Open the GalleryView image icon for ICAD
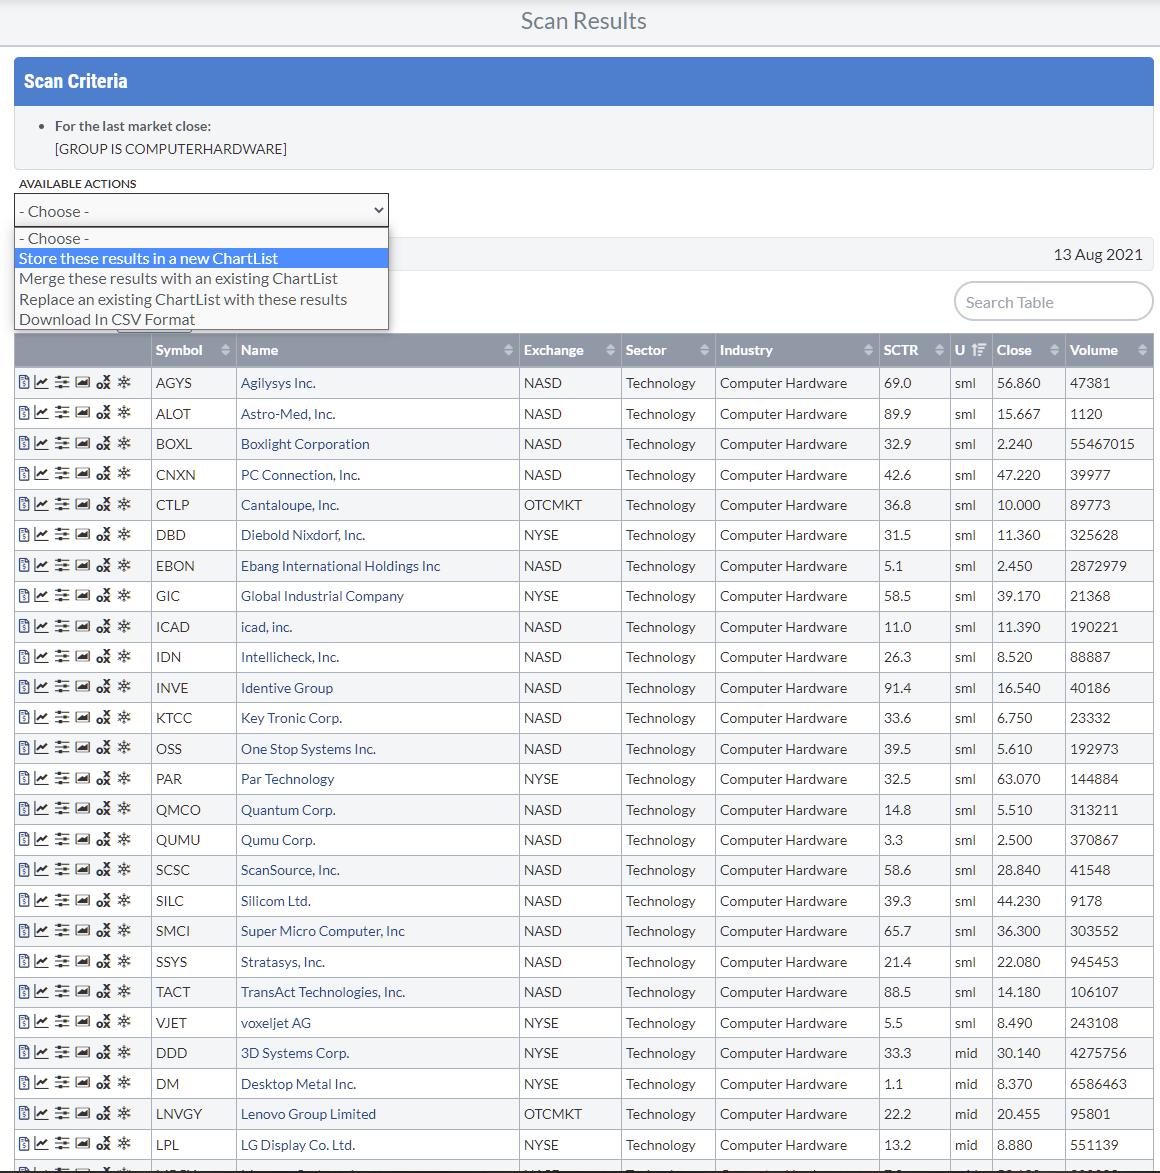The width and height of the screenshot is (1160, 1173). 83,626
